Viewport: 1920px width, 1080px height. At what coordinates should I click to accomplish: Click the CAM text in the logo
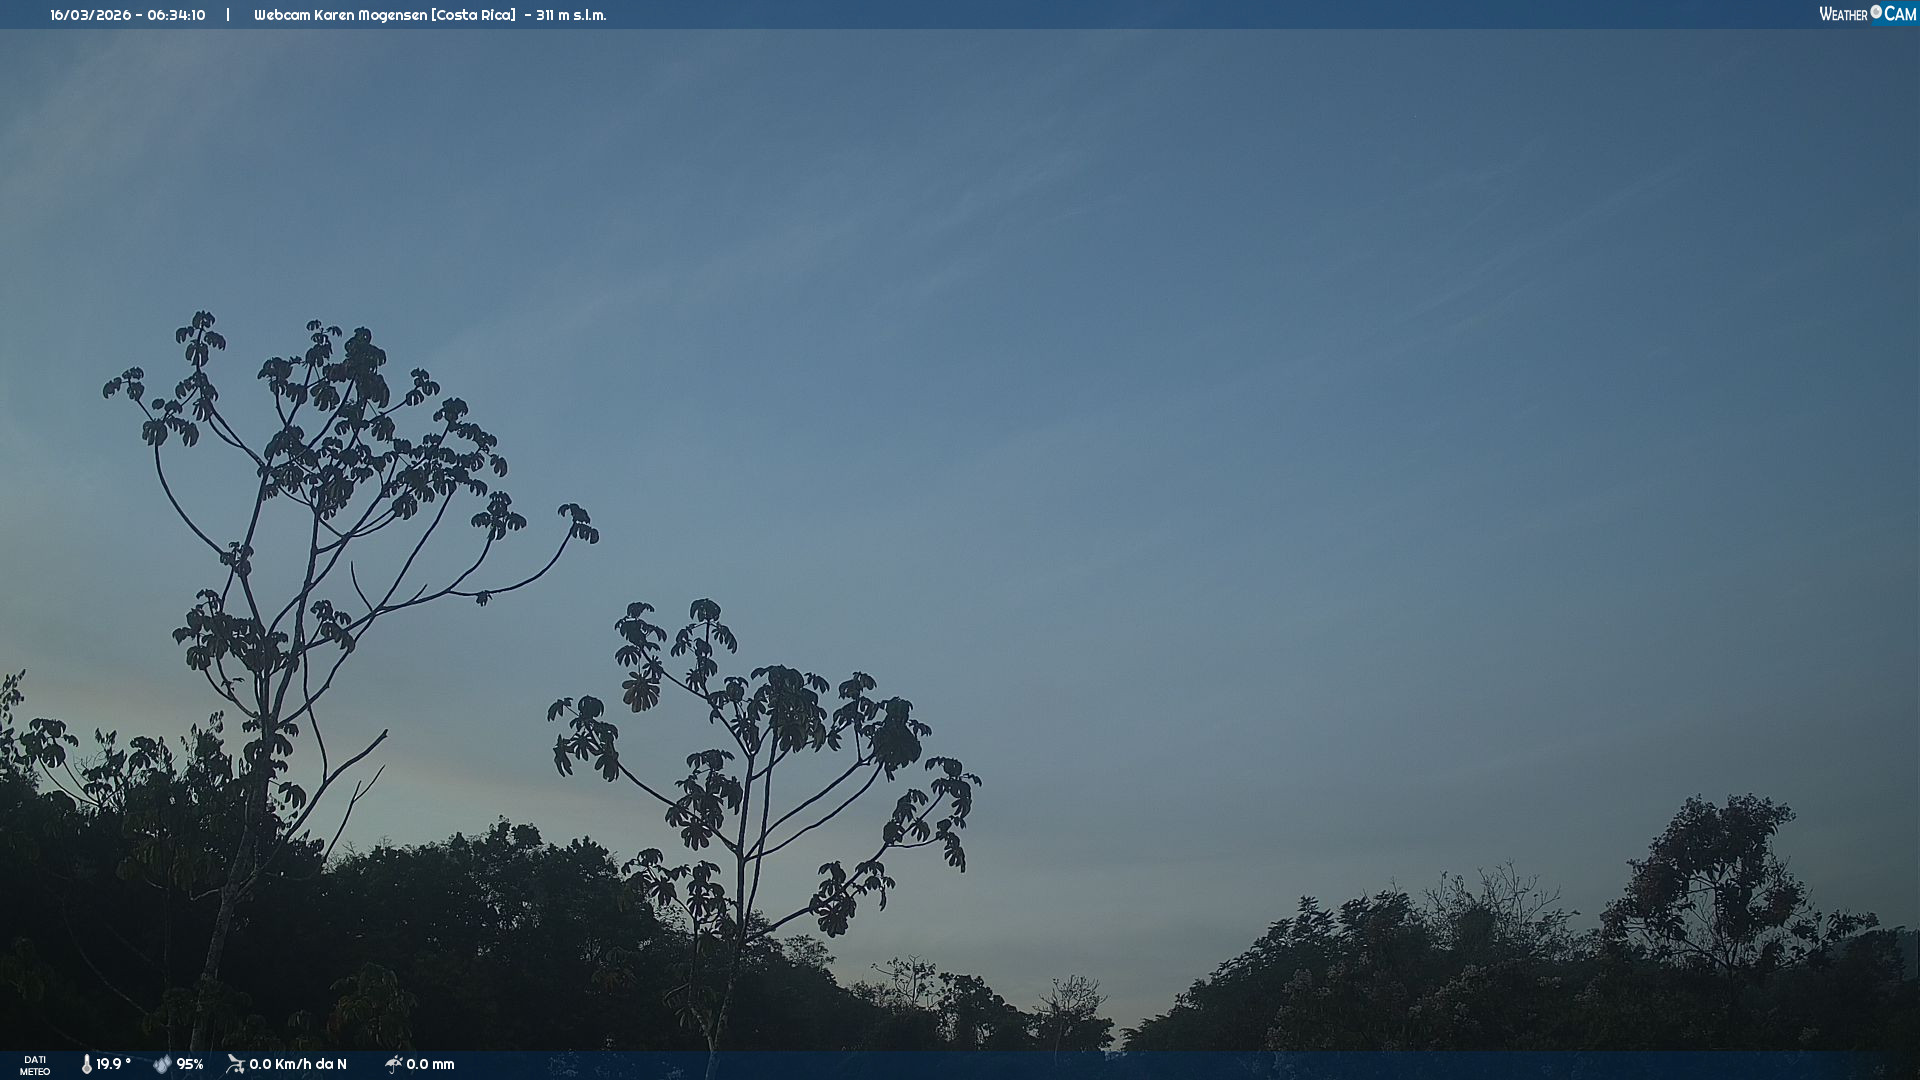pyautogui.click(x=1900, y=14)
